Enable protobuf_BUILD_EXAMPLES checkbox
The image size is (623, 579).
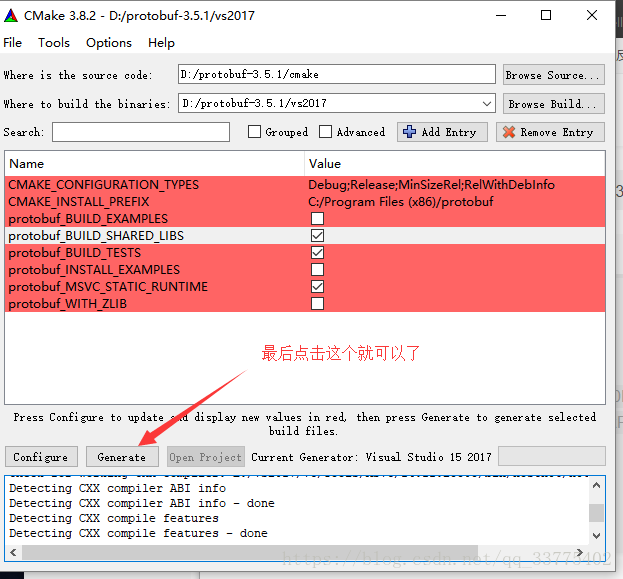click(x=317, y=219)
